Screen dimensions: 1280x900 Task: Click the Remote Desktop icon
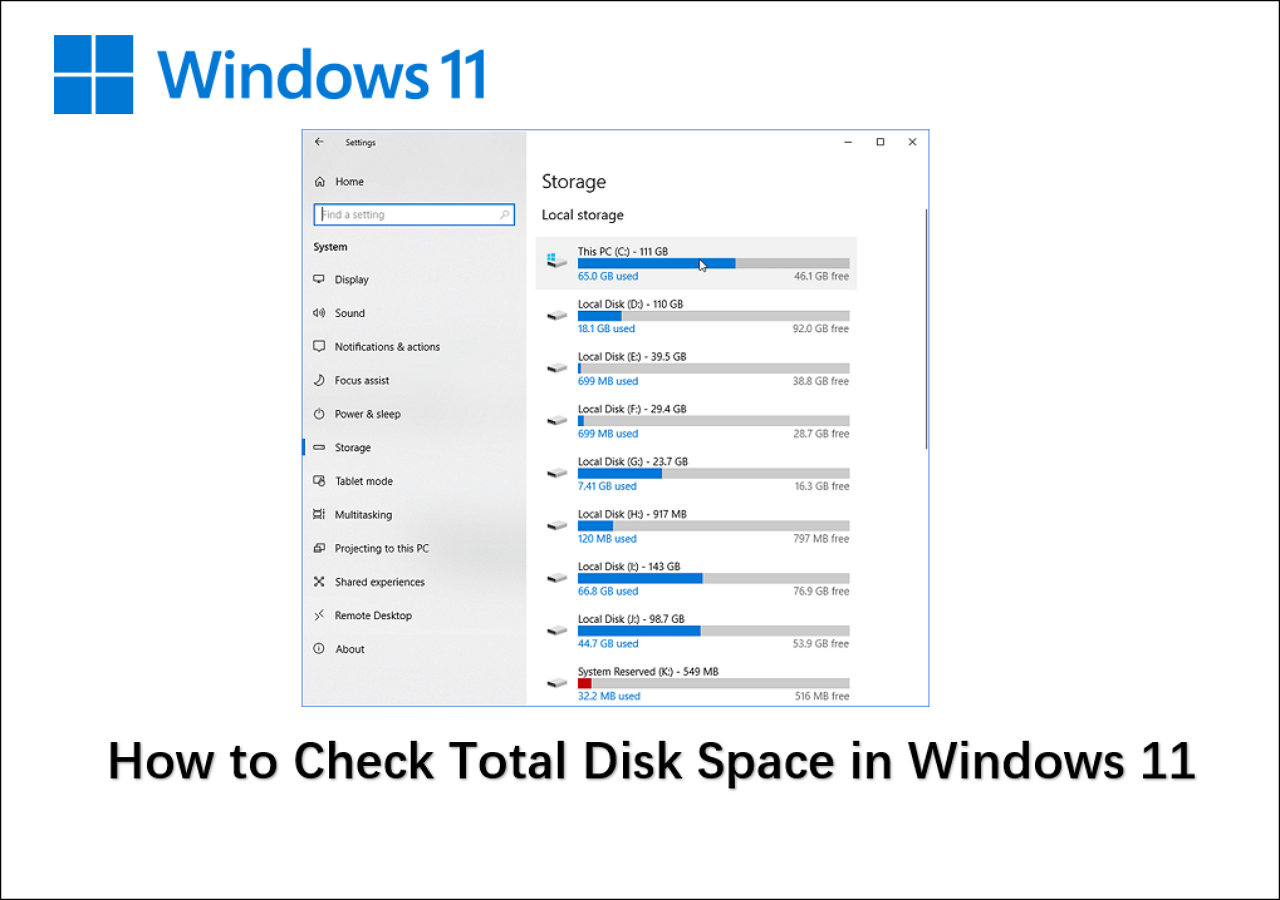[x=319, y=616]
